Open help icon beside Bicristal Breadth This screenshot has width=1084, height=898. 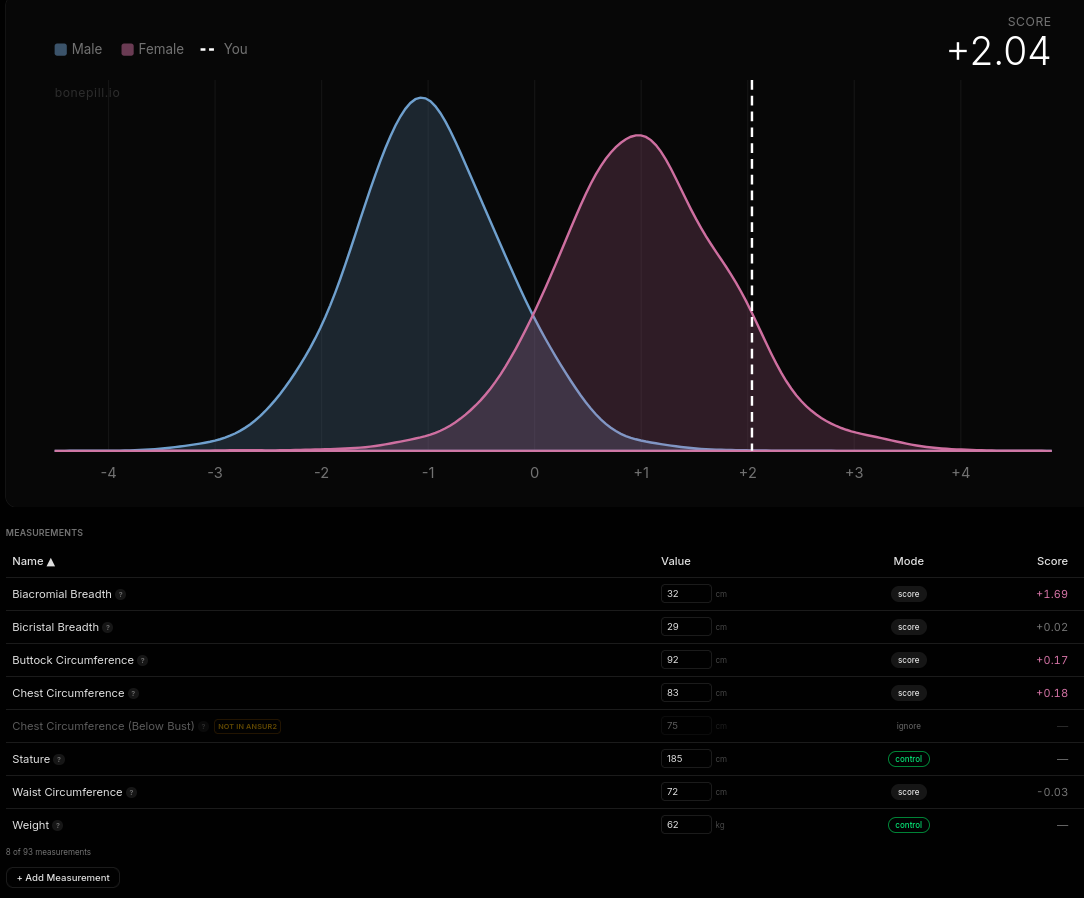pyautogui.click(x=108, y=628)
